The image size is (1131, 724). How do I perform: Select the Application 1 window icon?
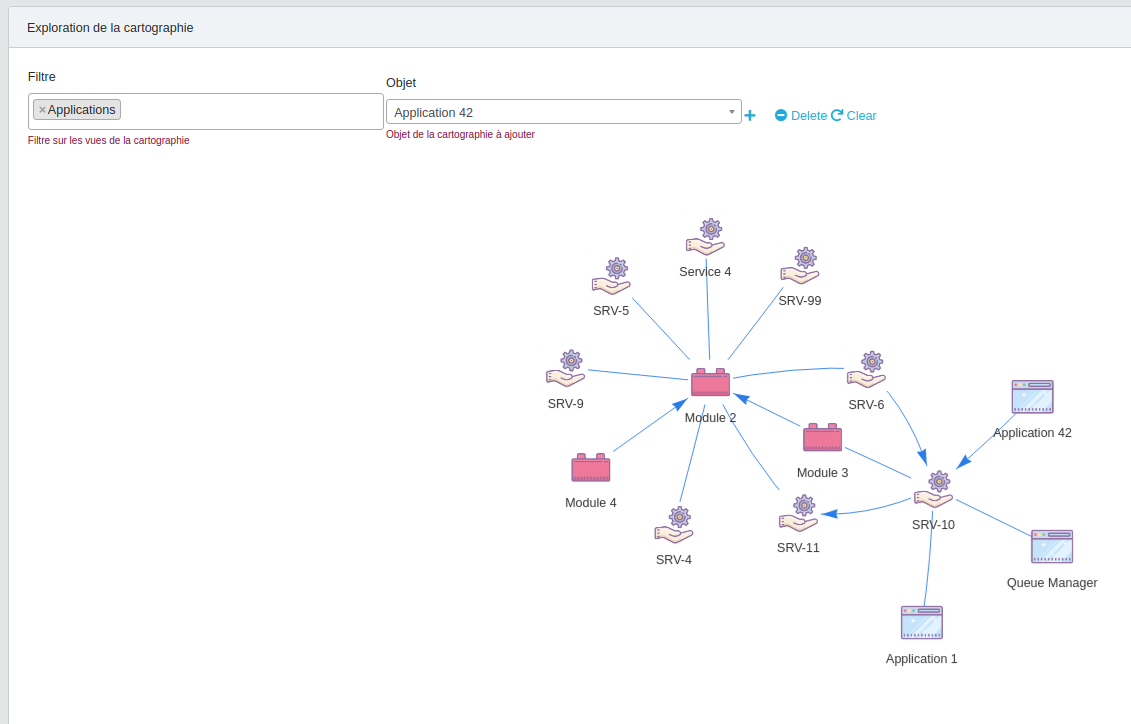(921, 622)
